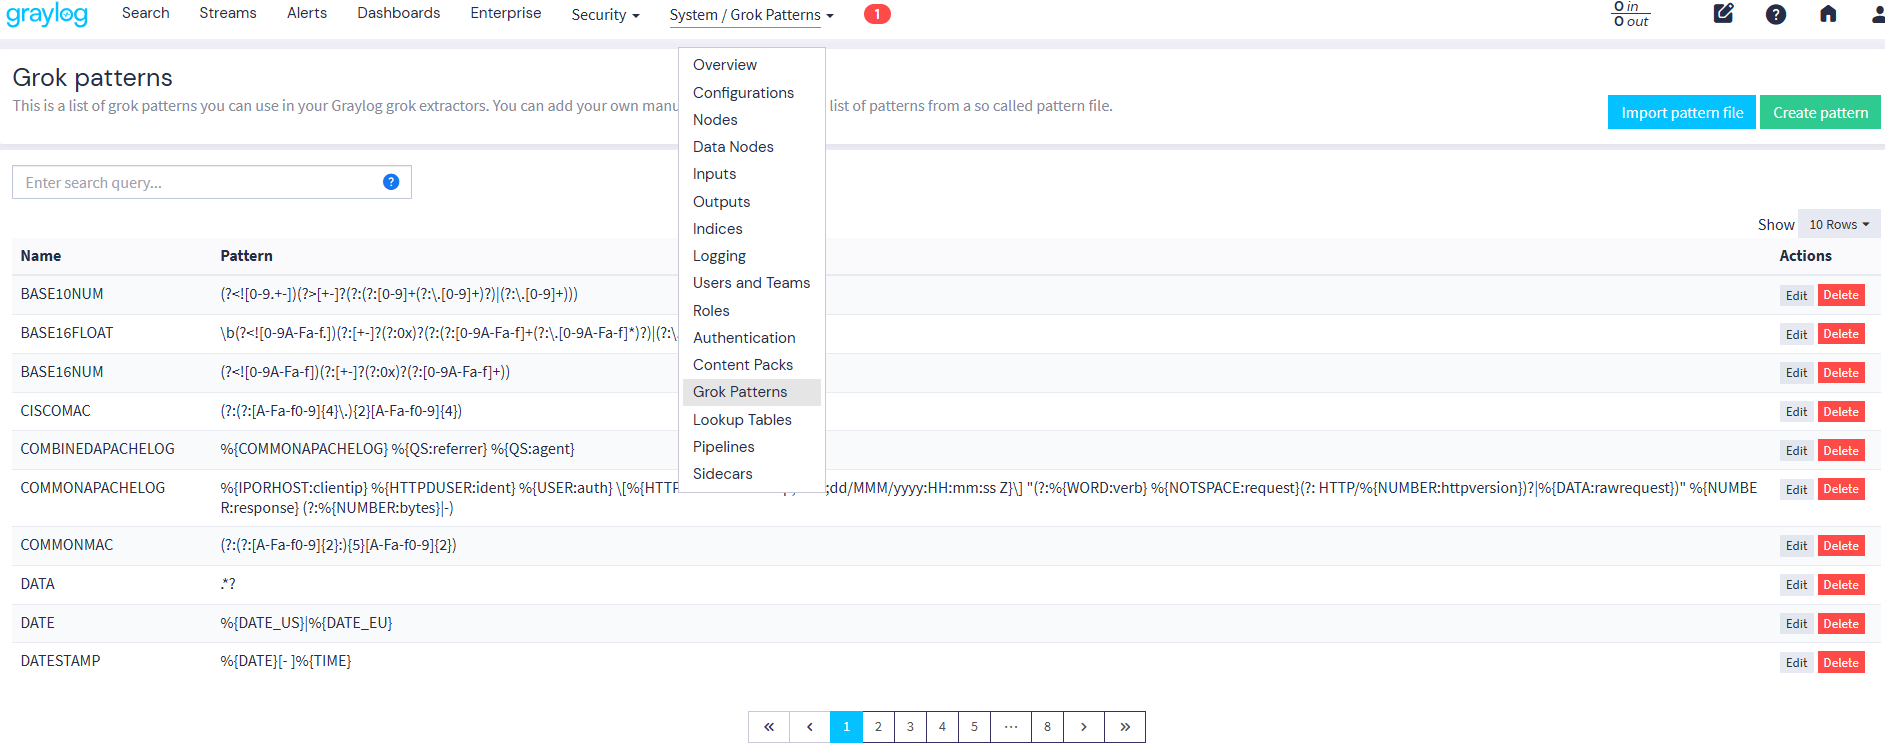Select Lookup Tables from System menu
The image size is (1885, 744).
click(x=742, y=420)
